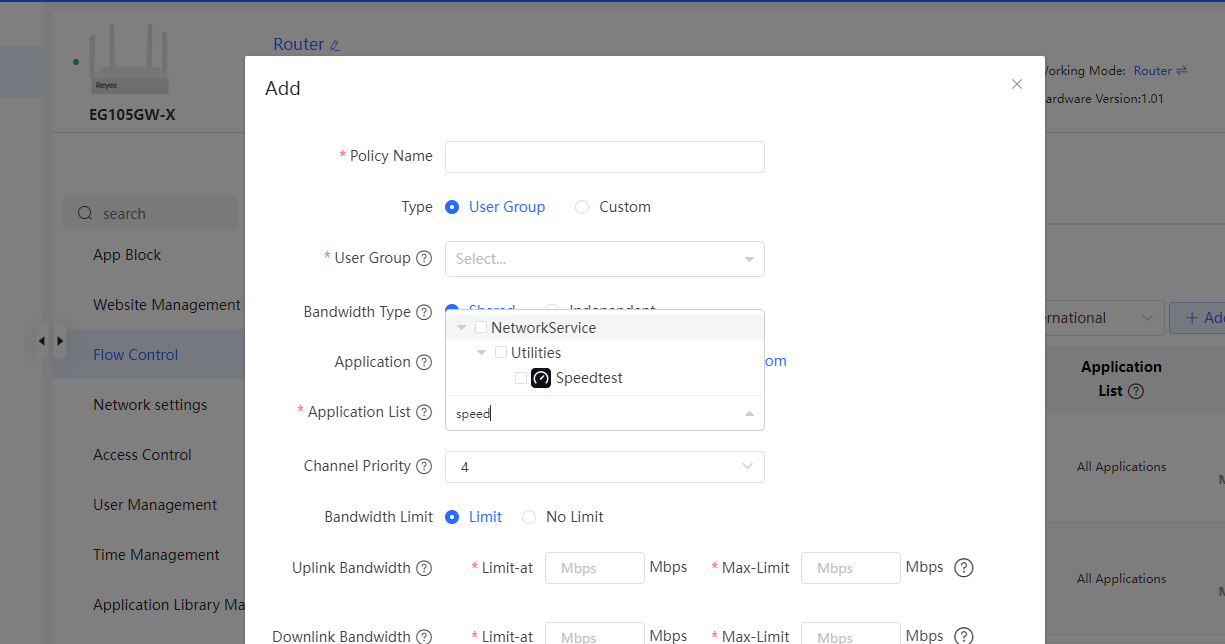Open User Management in sidebar
Screen dimensions: 1225x644
pos(155,505)
